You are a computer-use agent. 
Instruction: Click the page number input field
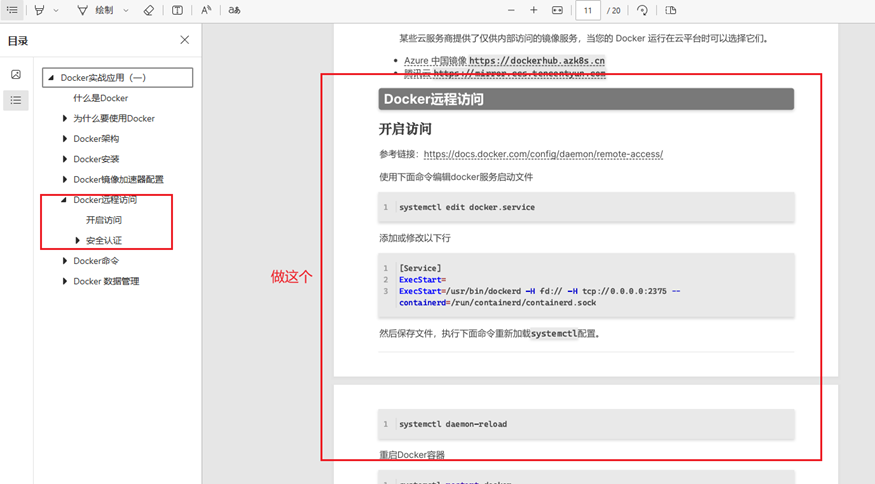(588, 11)
